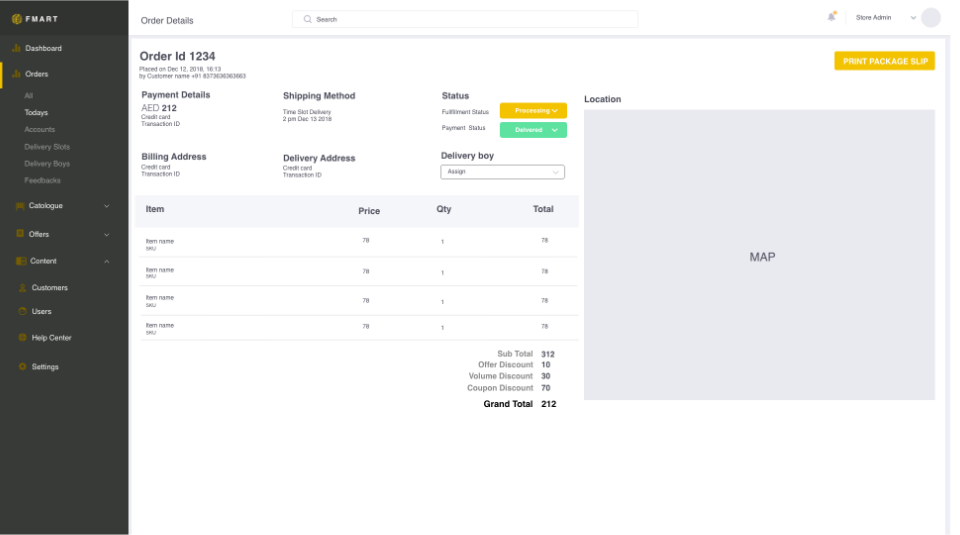Open the Delivered payment status dropdown
Screen dimensions: 960x535
point(533,130)
